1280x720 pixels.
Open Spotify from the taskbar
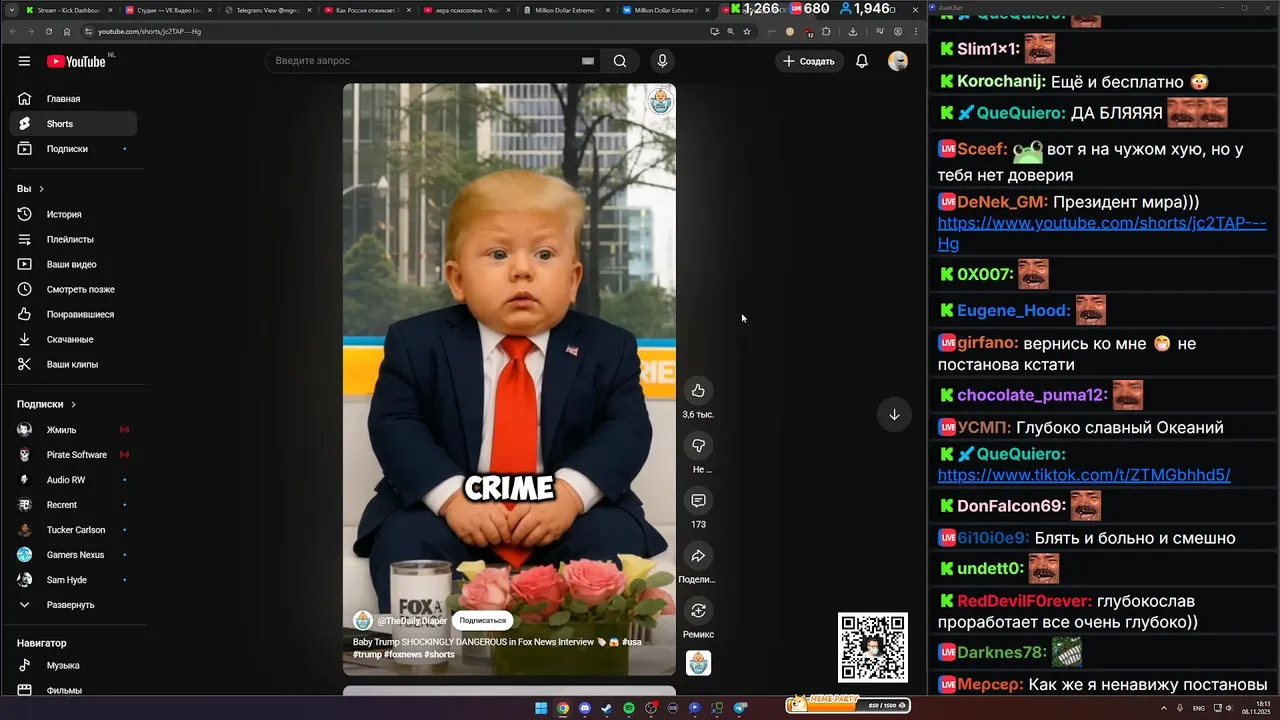pyautogui.click(x=629, y=708)
